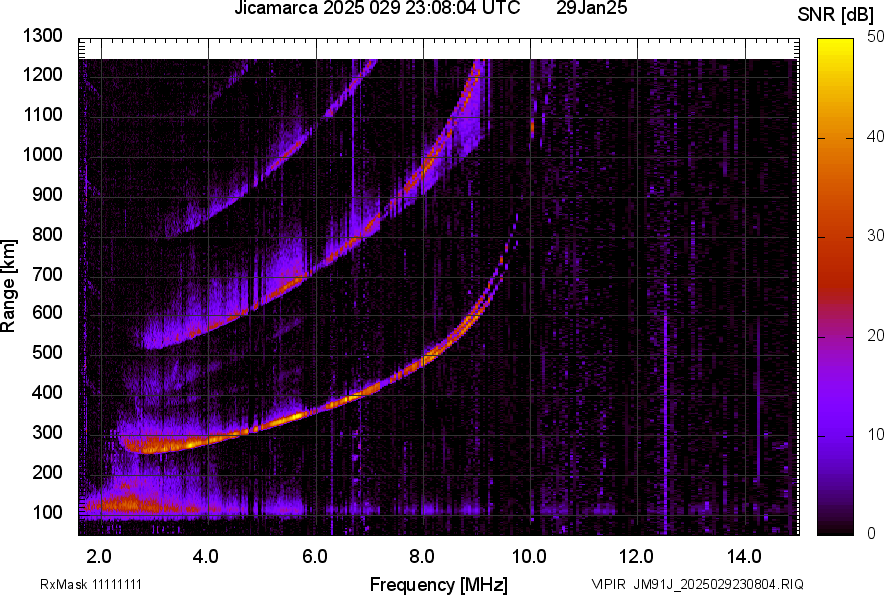Click the 1300 range tick label
The height and width of the screenshot is (595, 884).
(x=43, y=36)
